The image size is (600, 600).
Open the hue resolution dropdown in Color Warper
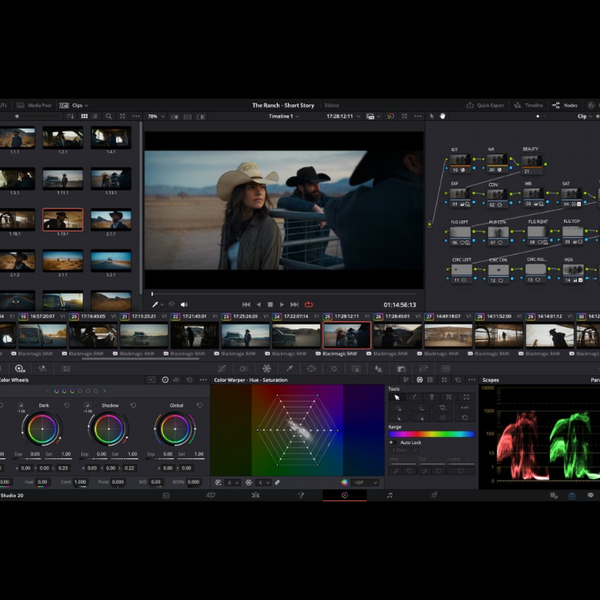(233, 483)
